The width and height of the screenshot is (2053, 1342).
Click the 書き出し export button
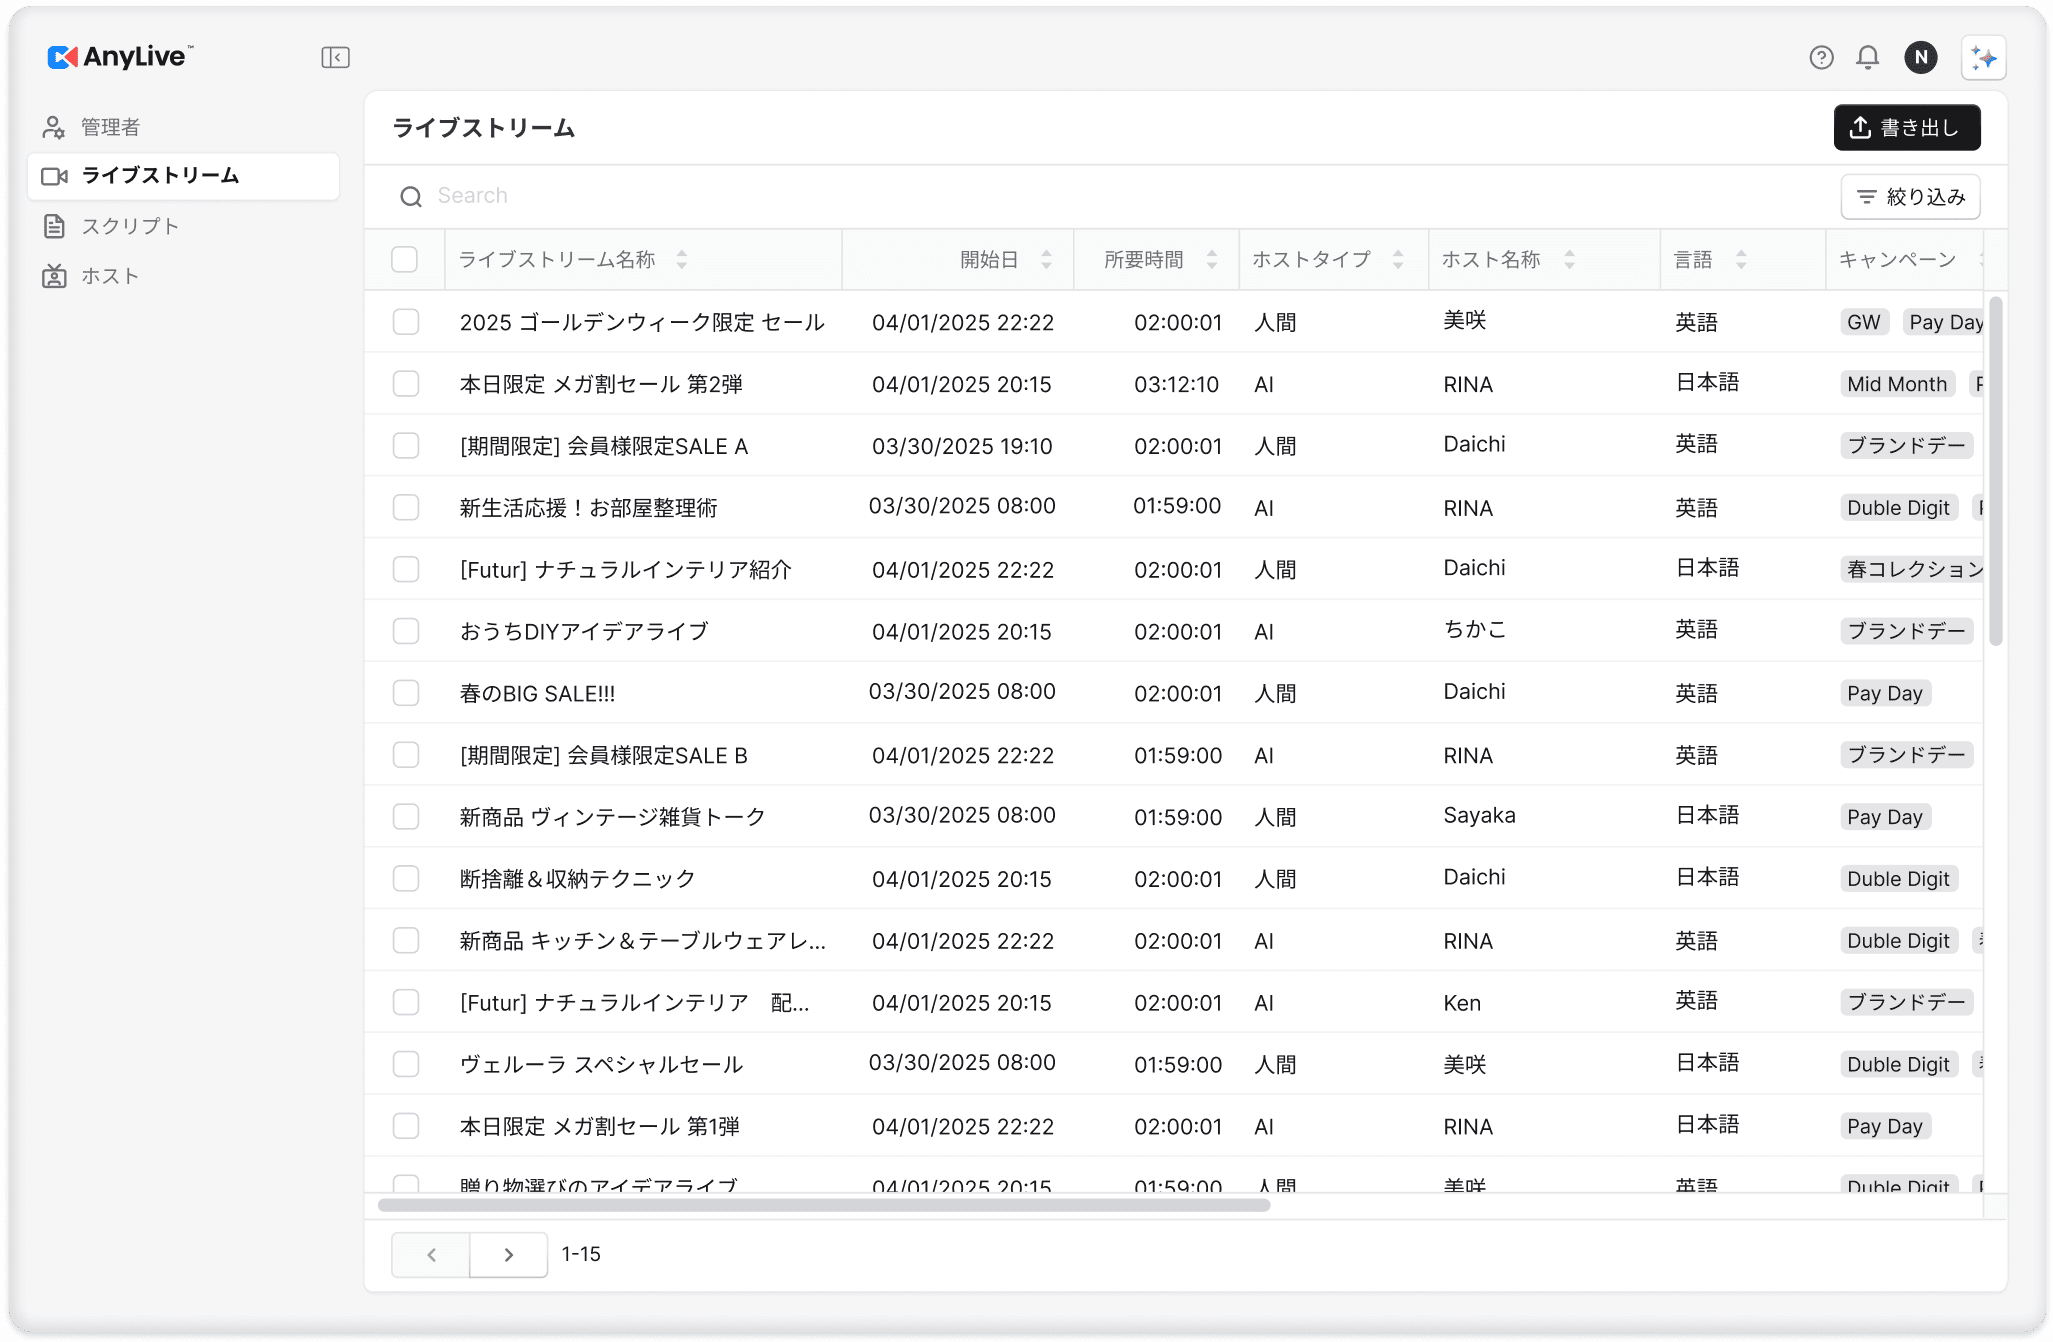coord(1906,128)
